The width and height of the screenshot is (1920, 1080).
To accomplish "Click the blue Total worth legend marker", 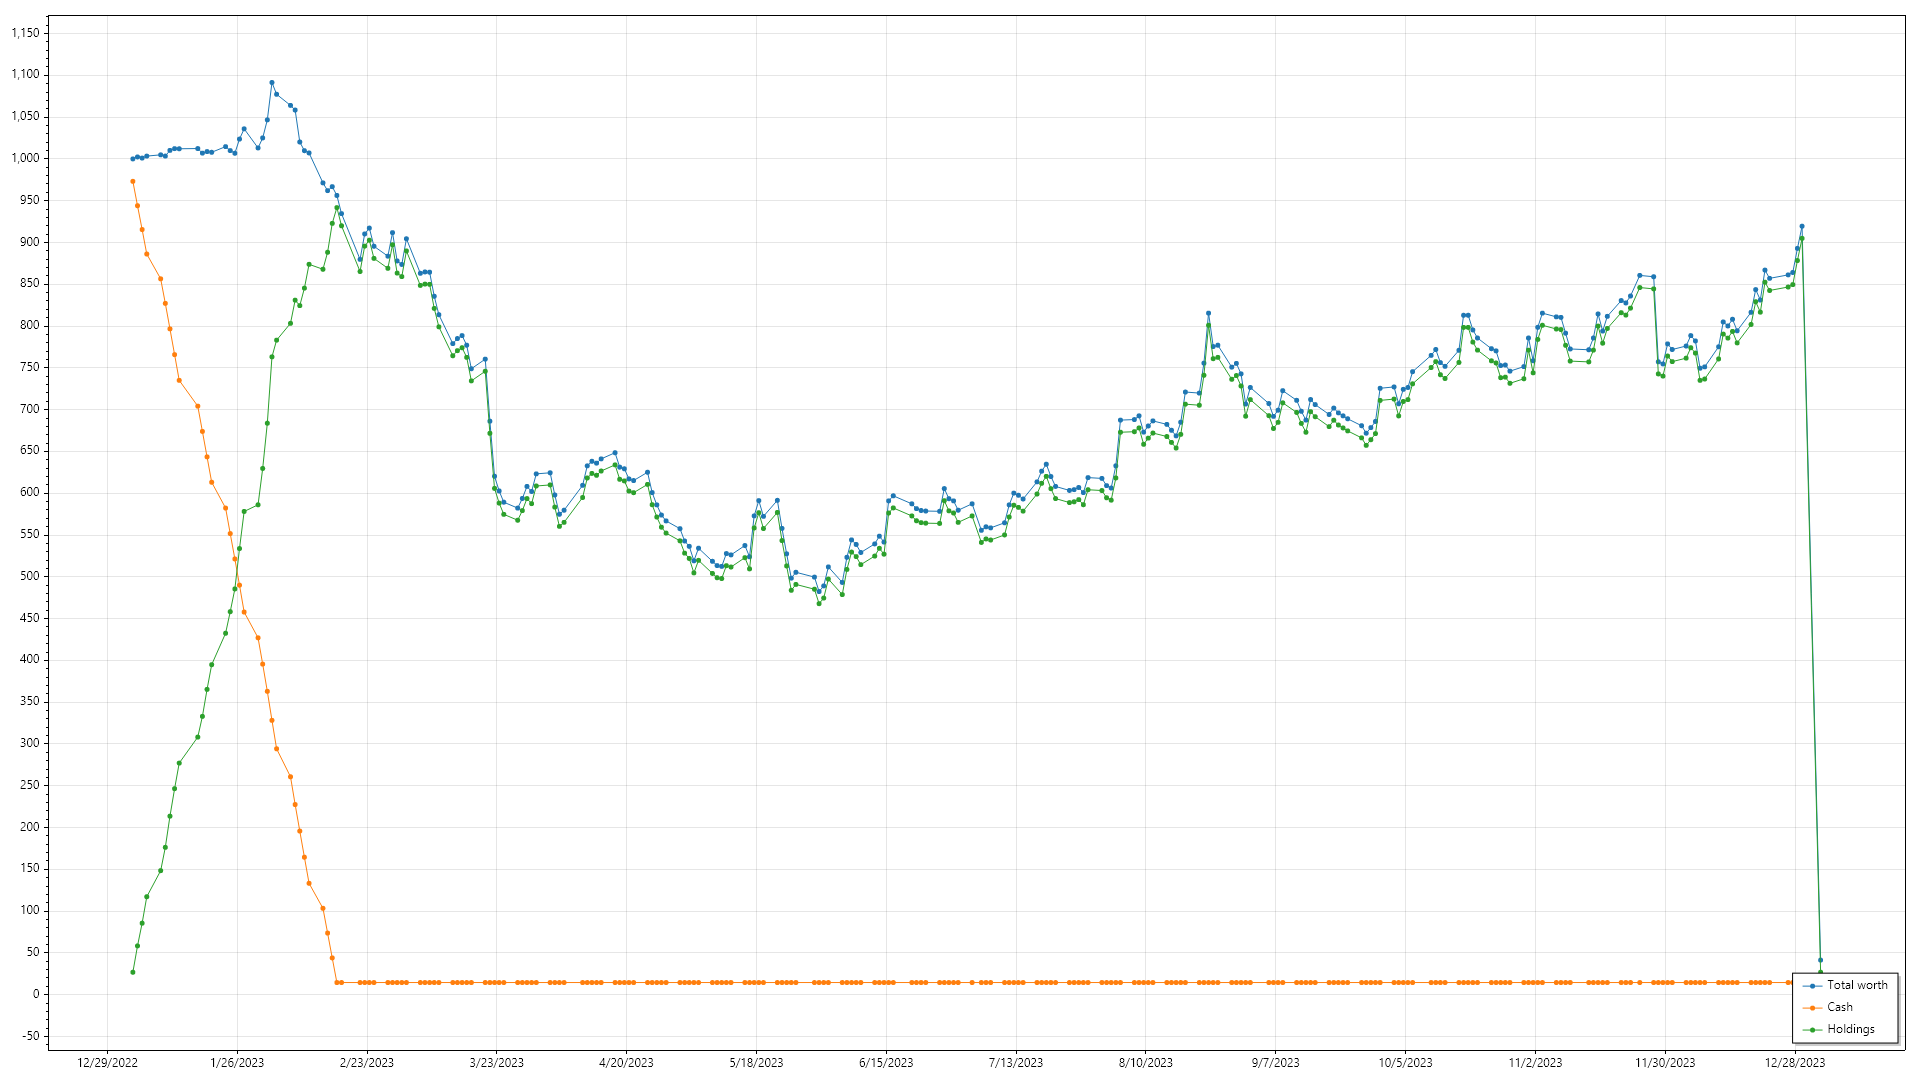I will pos(1813,986).
